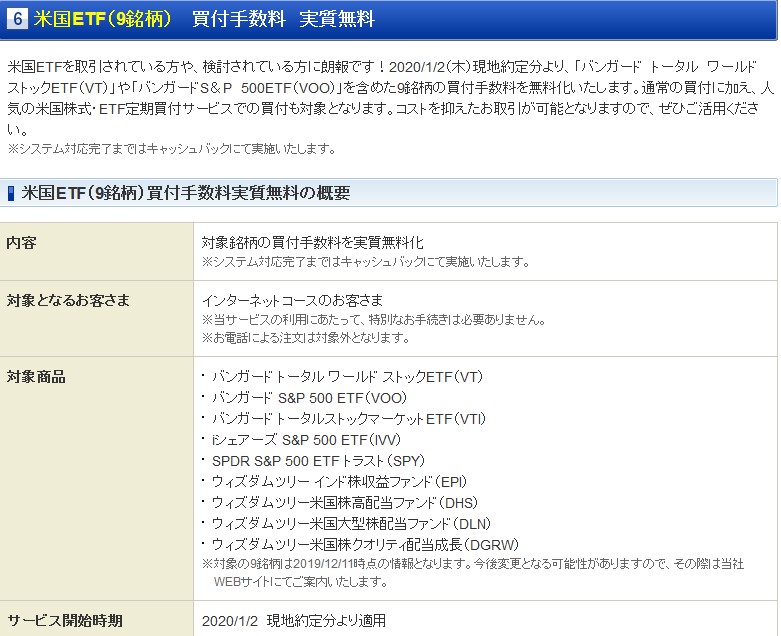Click バンガード トータル ワールド ストックETF(VT) item
781x636 pixels.
pos(347,377)
